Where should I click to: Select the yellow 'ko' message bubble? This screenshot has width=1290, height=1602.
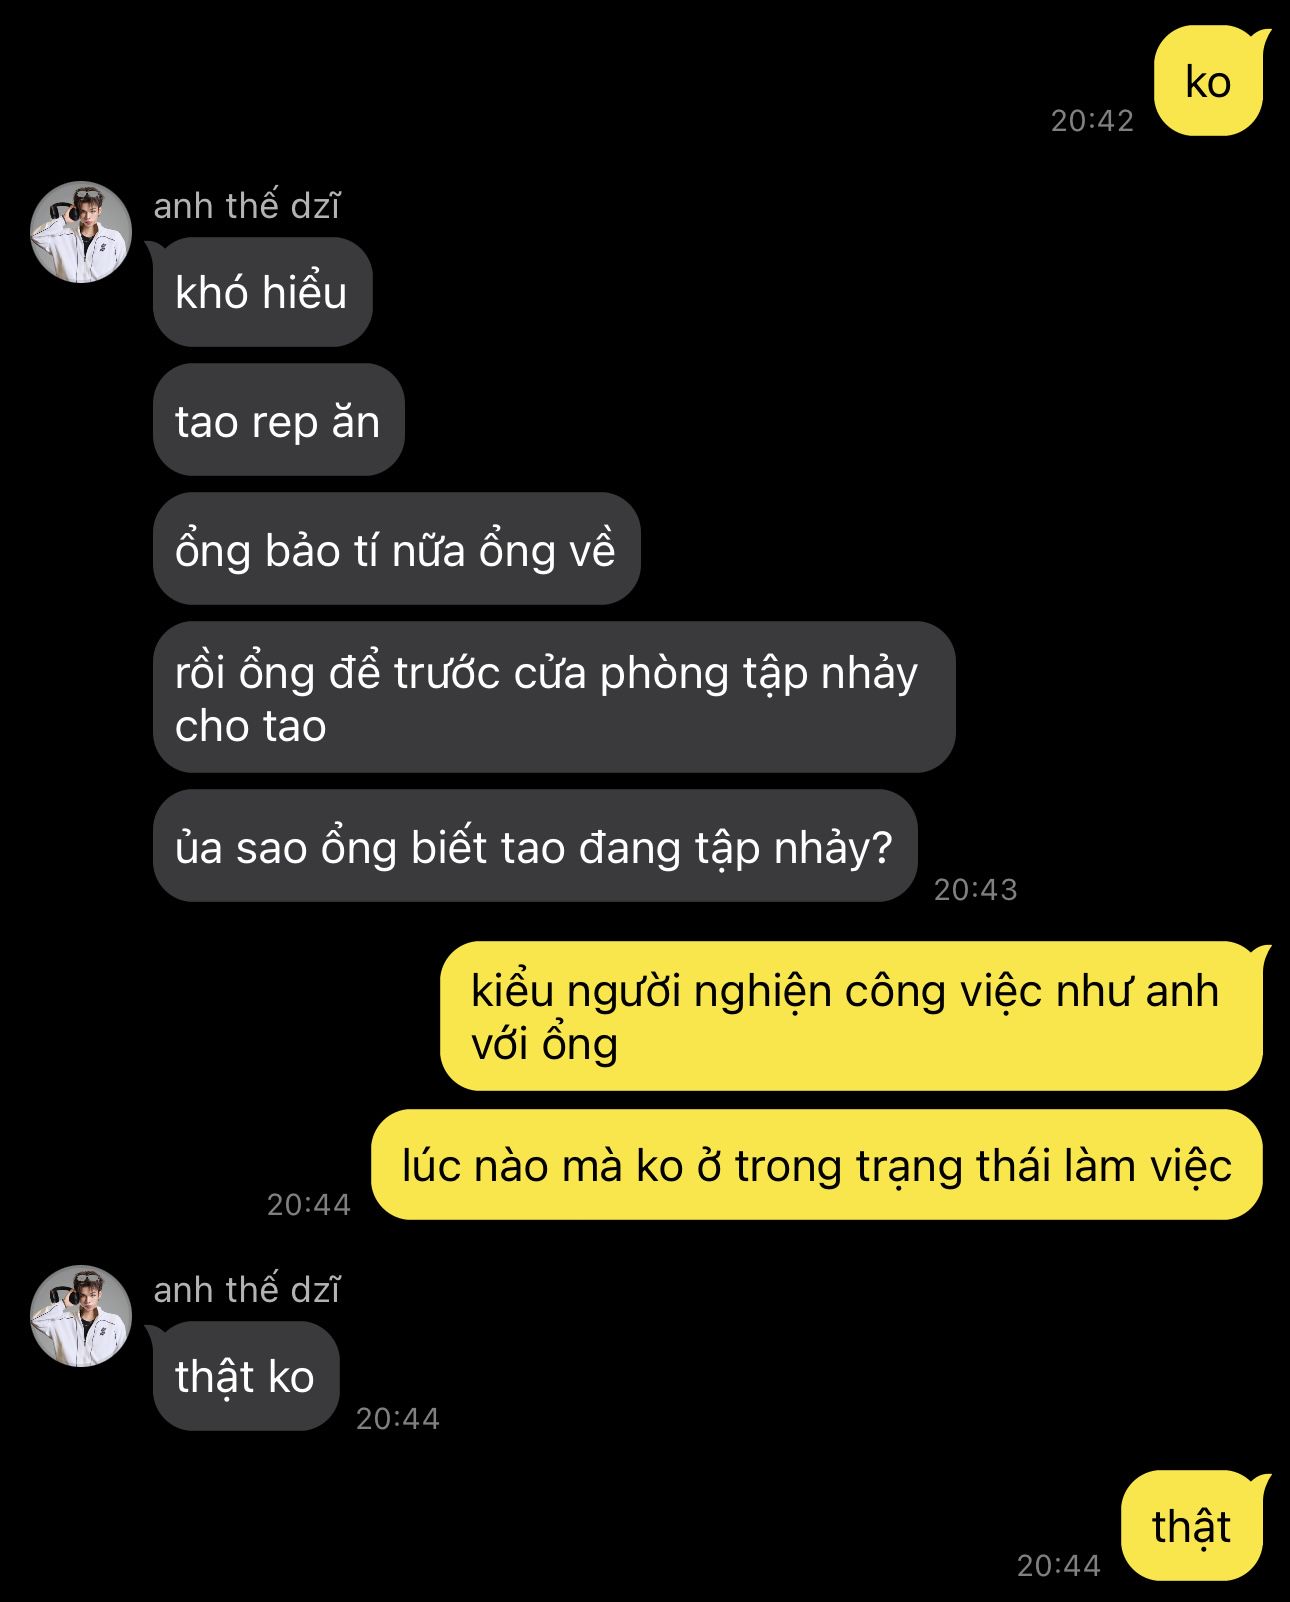[x=1208, y=82]
